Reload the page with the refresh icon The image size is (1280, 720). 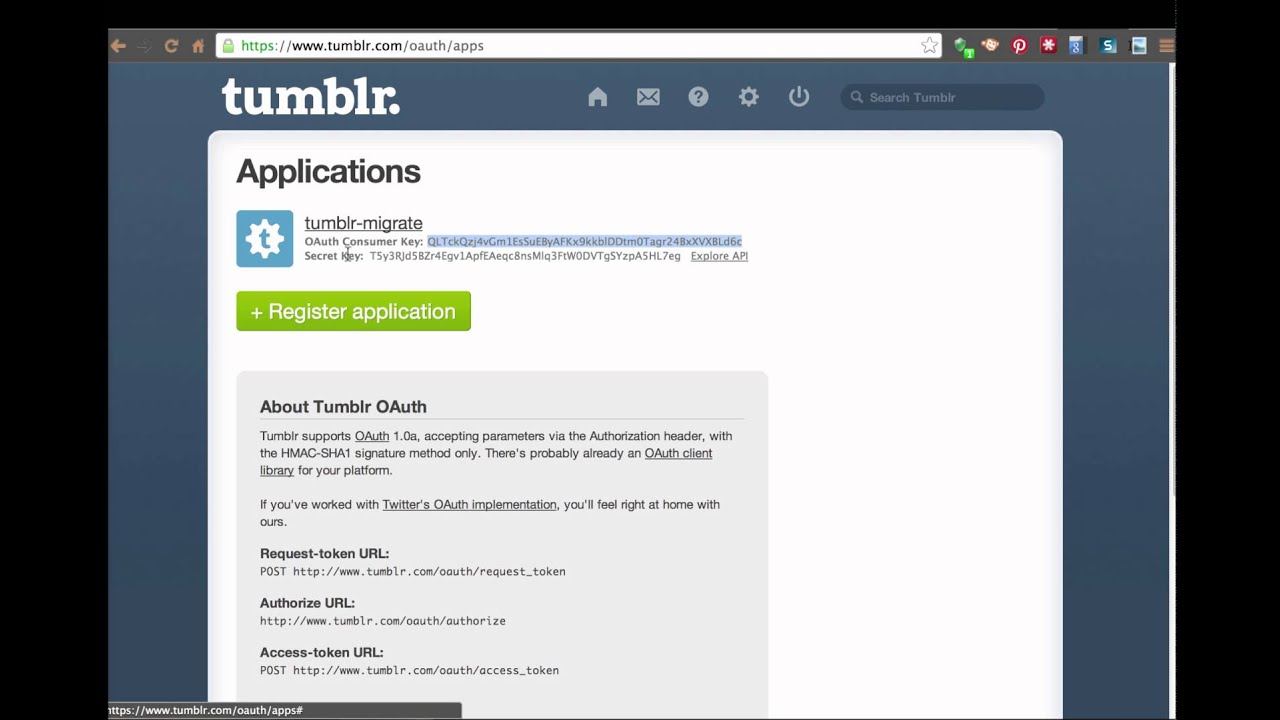tap(171, 46)
